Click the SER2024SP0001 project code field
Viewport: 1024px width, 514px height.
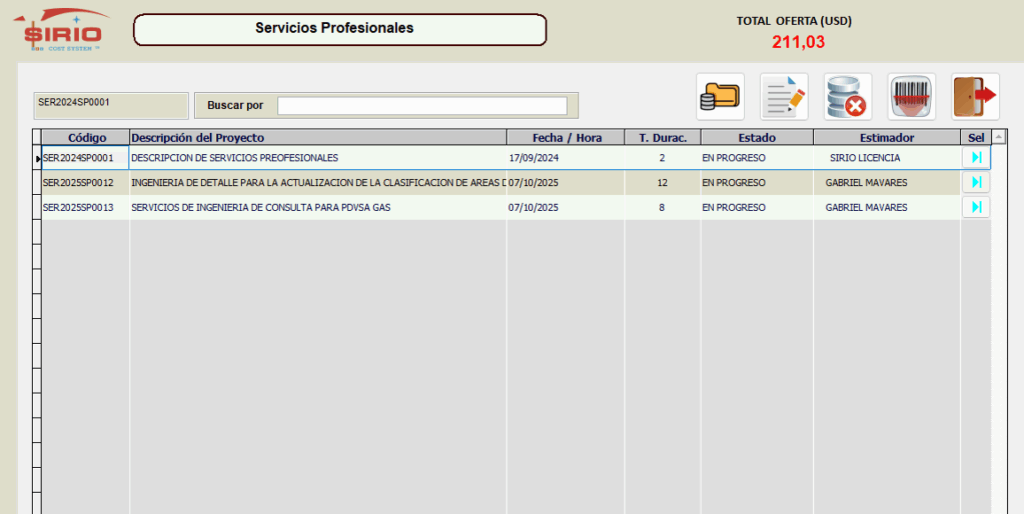tap(110, 105)
